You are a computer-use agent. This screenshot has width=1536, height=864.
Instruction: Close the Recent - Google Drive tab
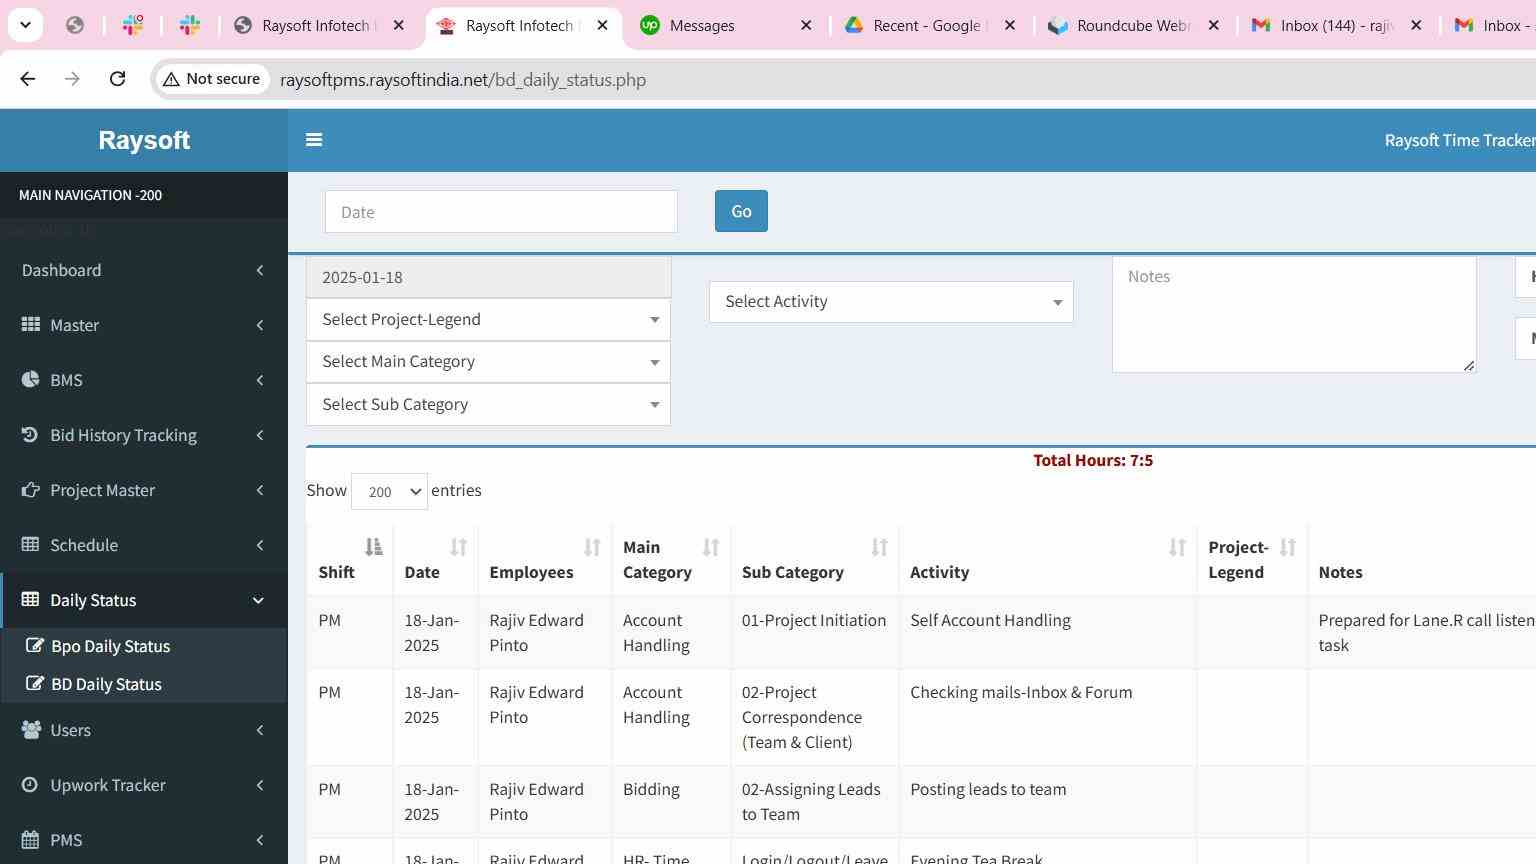tap(1010, 25)
